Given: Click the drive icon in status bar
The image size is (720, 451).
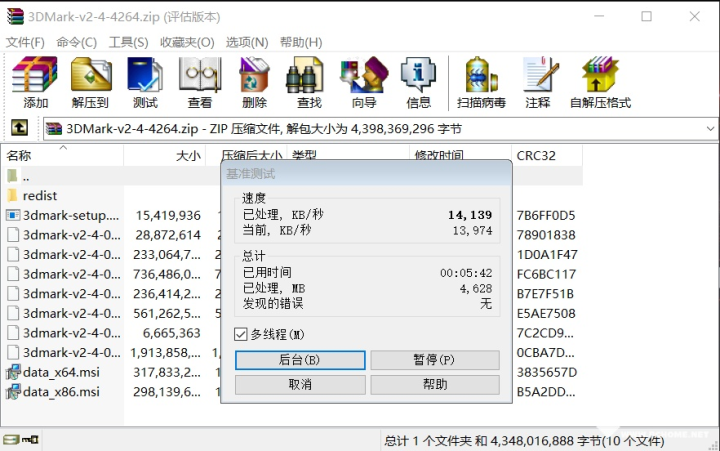Looking at the screenshot, I should coord(11,440).
